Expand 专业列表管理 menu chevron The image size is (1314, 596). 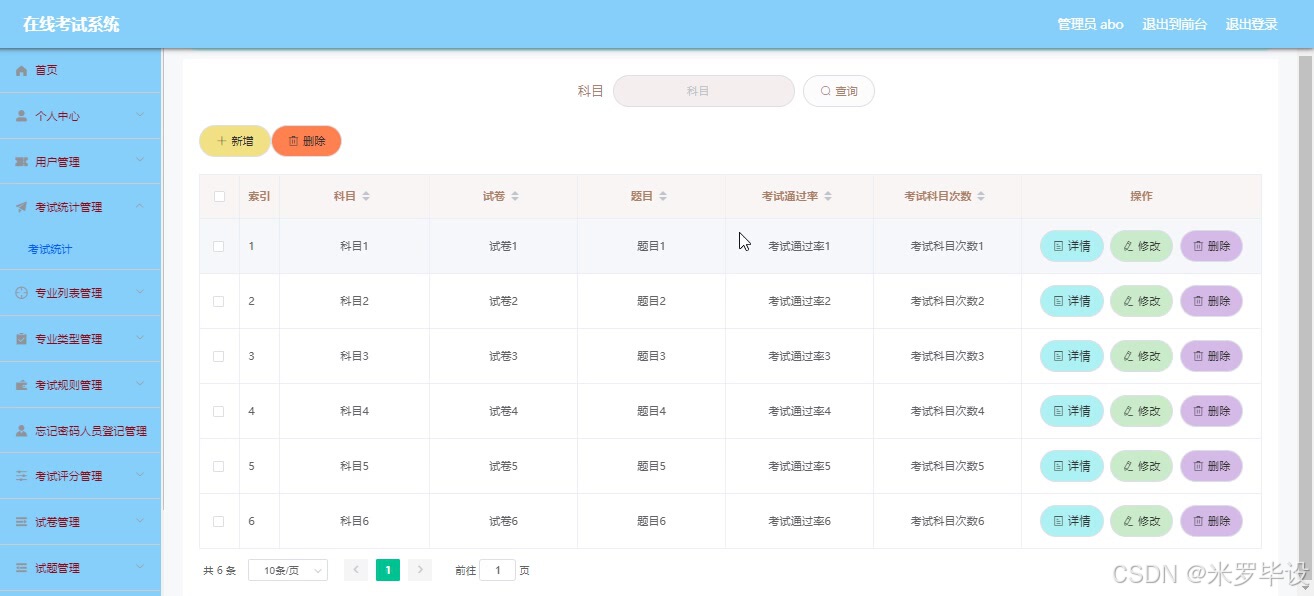click(x=140, y=293)
